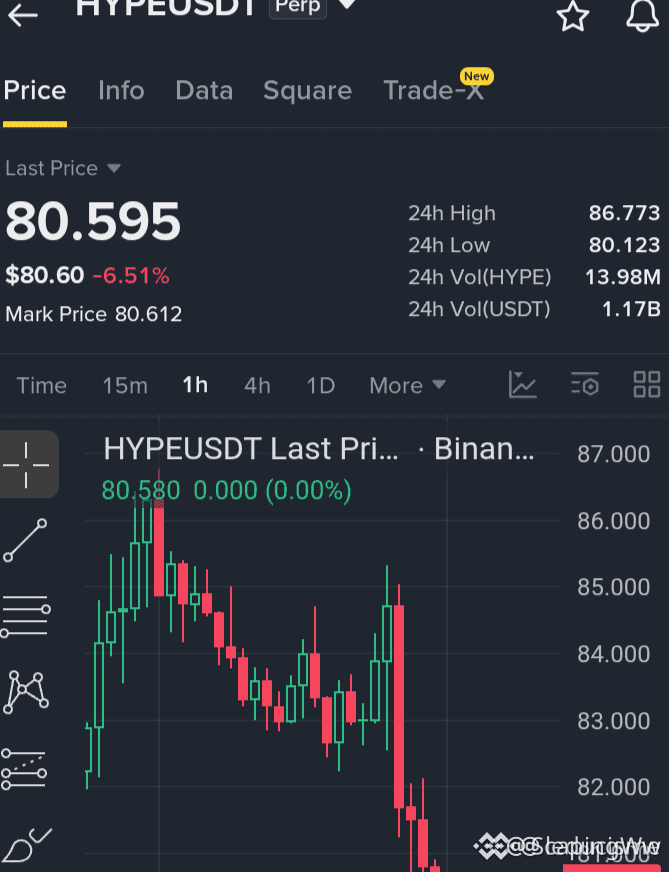The image size is (669, 872).
Task: Click the HYPEUSDT Last Price chart title
Action: coord(251,448)
